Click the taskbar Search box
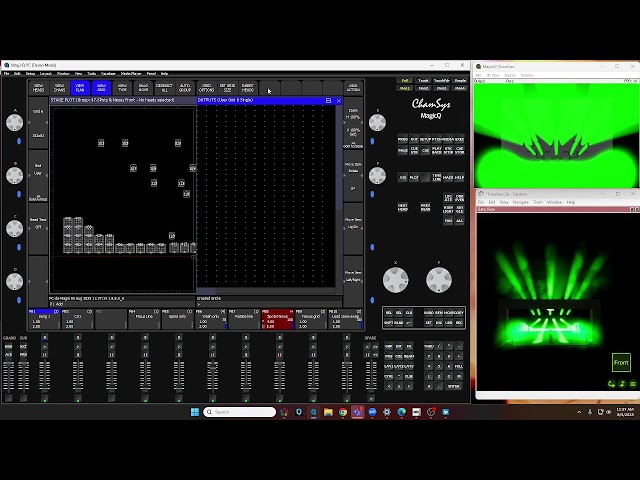The height and width of the screenshot is (480, 640). 240,412
